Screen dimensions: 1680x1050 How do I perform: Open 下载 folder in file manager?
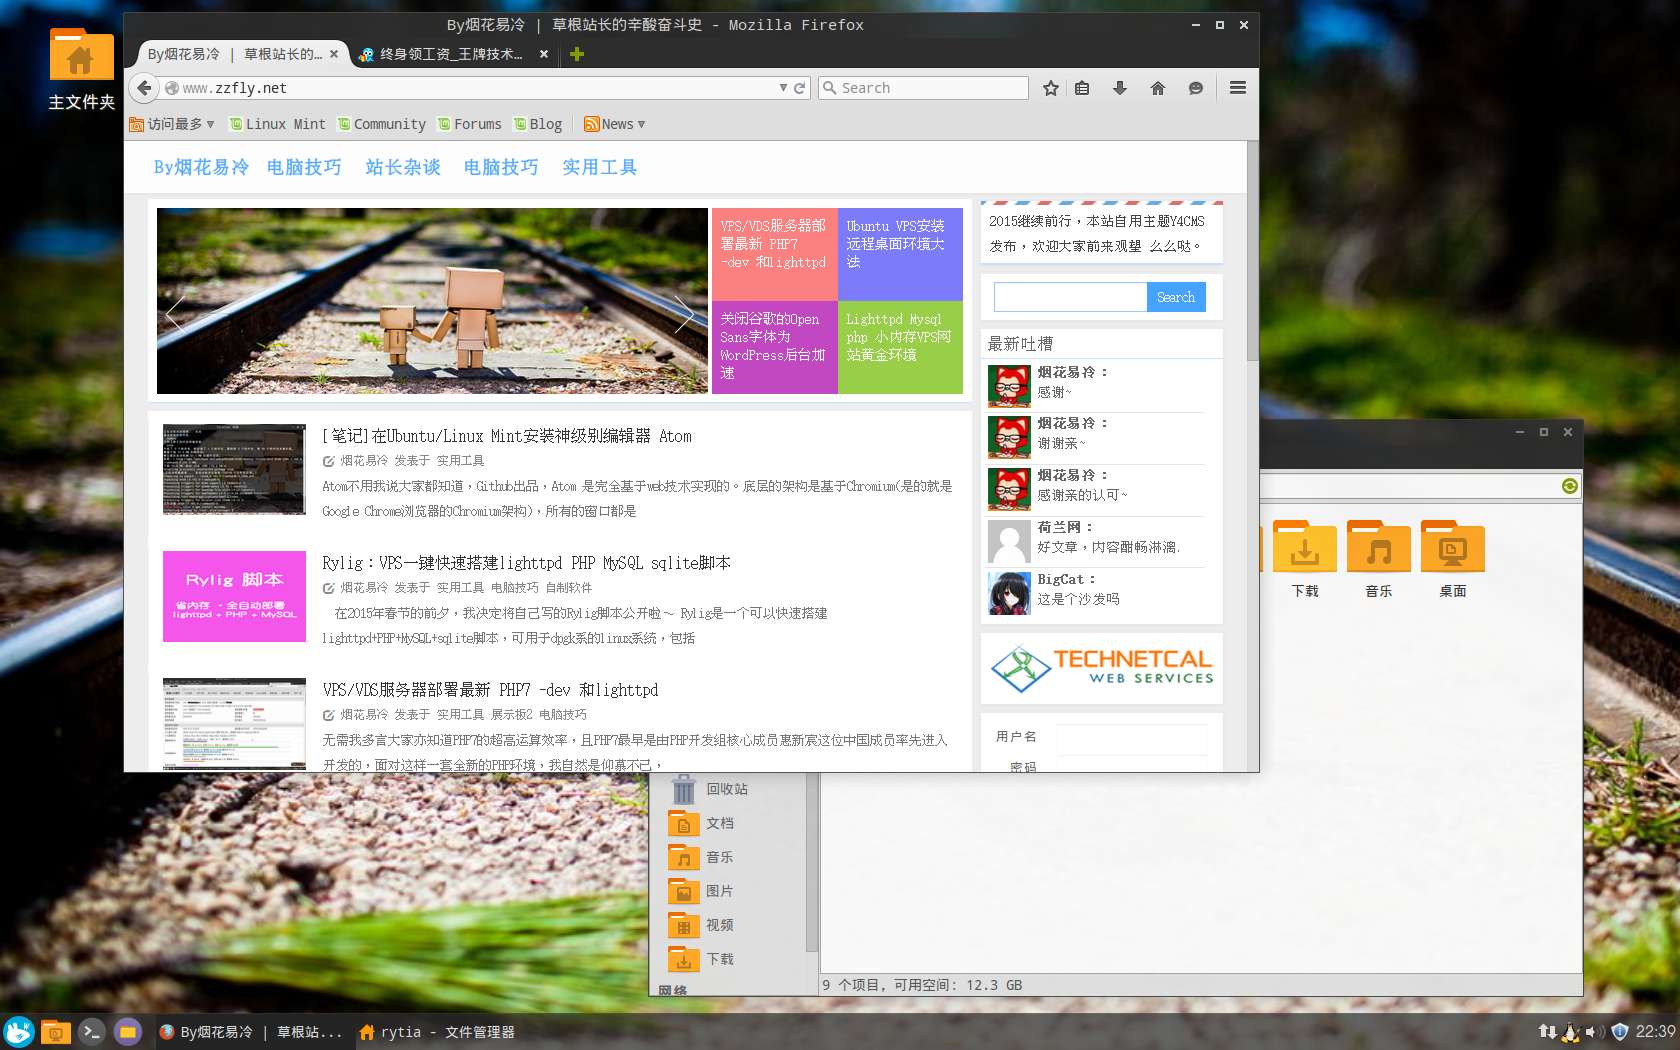(1305, 560)
